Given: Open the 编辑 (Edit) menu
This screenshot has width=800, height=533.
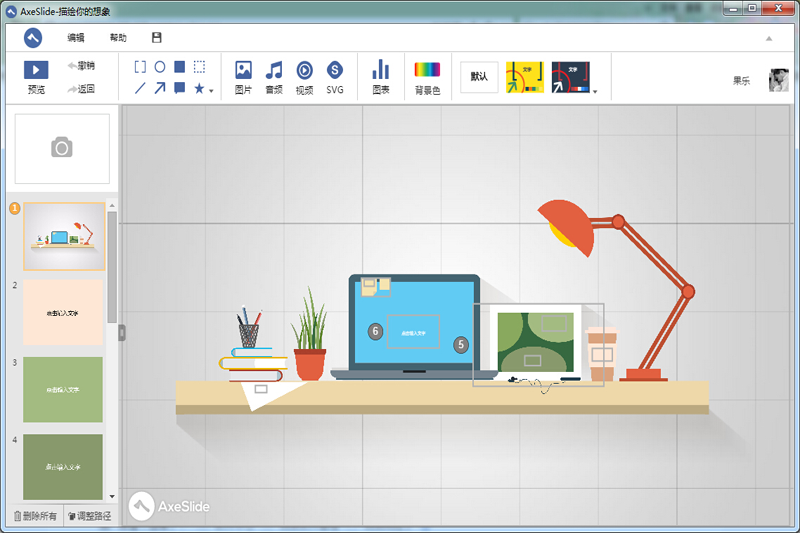Looking at the screenshot, I should pyautogui.click(x=76, y=38).
